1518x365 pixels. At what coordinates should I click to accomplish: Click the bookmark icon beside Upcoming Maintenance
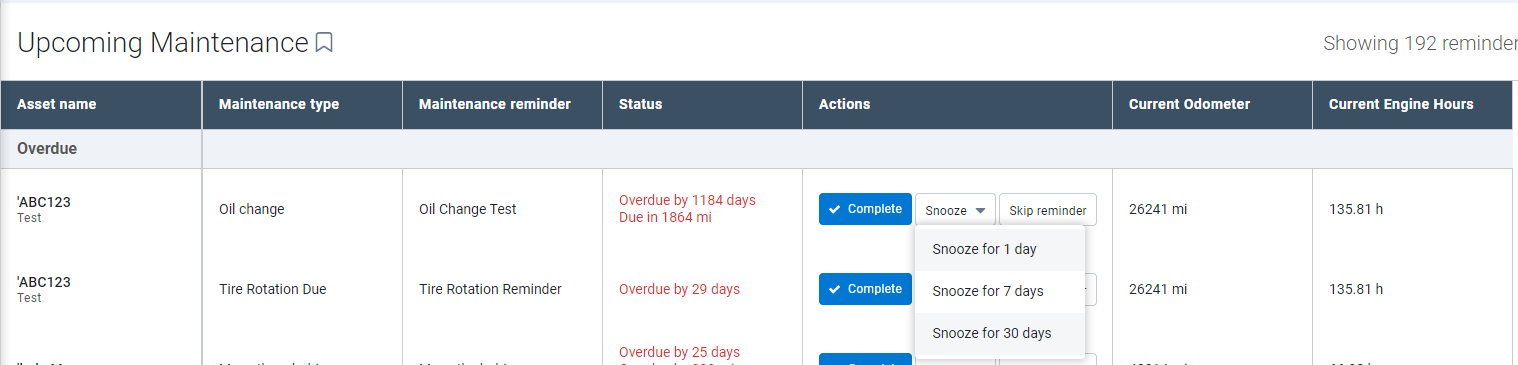pyautogui.click(x=324, y=43)
